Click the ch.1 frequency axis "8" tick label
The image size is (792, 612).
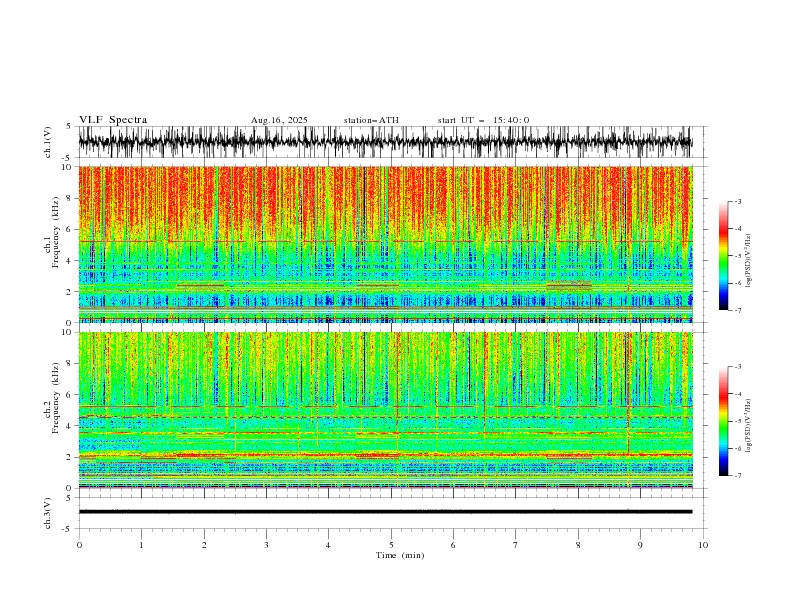coord(70,198)
